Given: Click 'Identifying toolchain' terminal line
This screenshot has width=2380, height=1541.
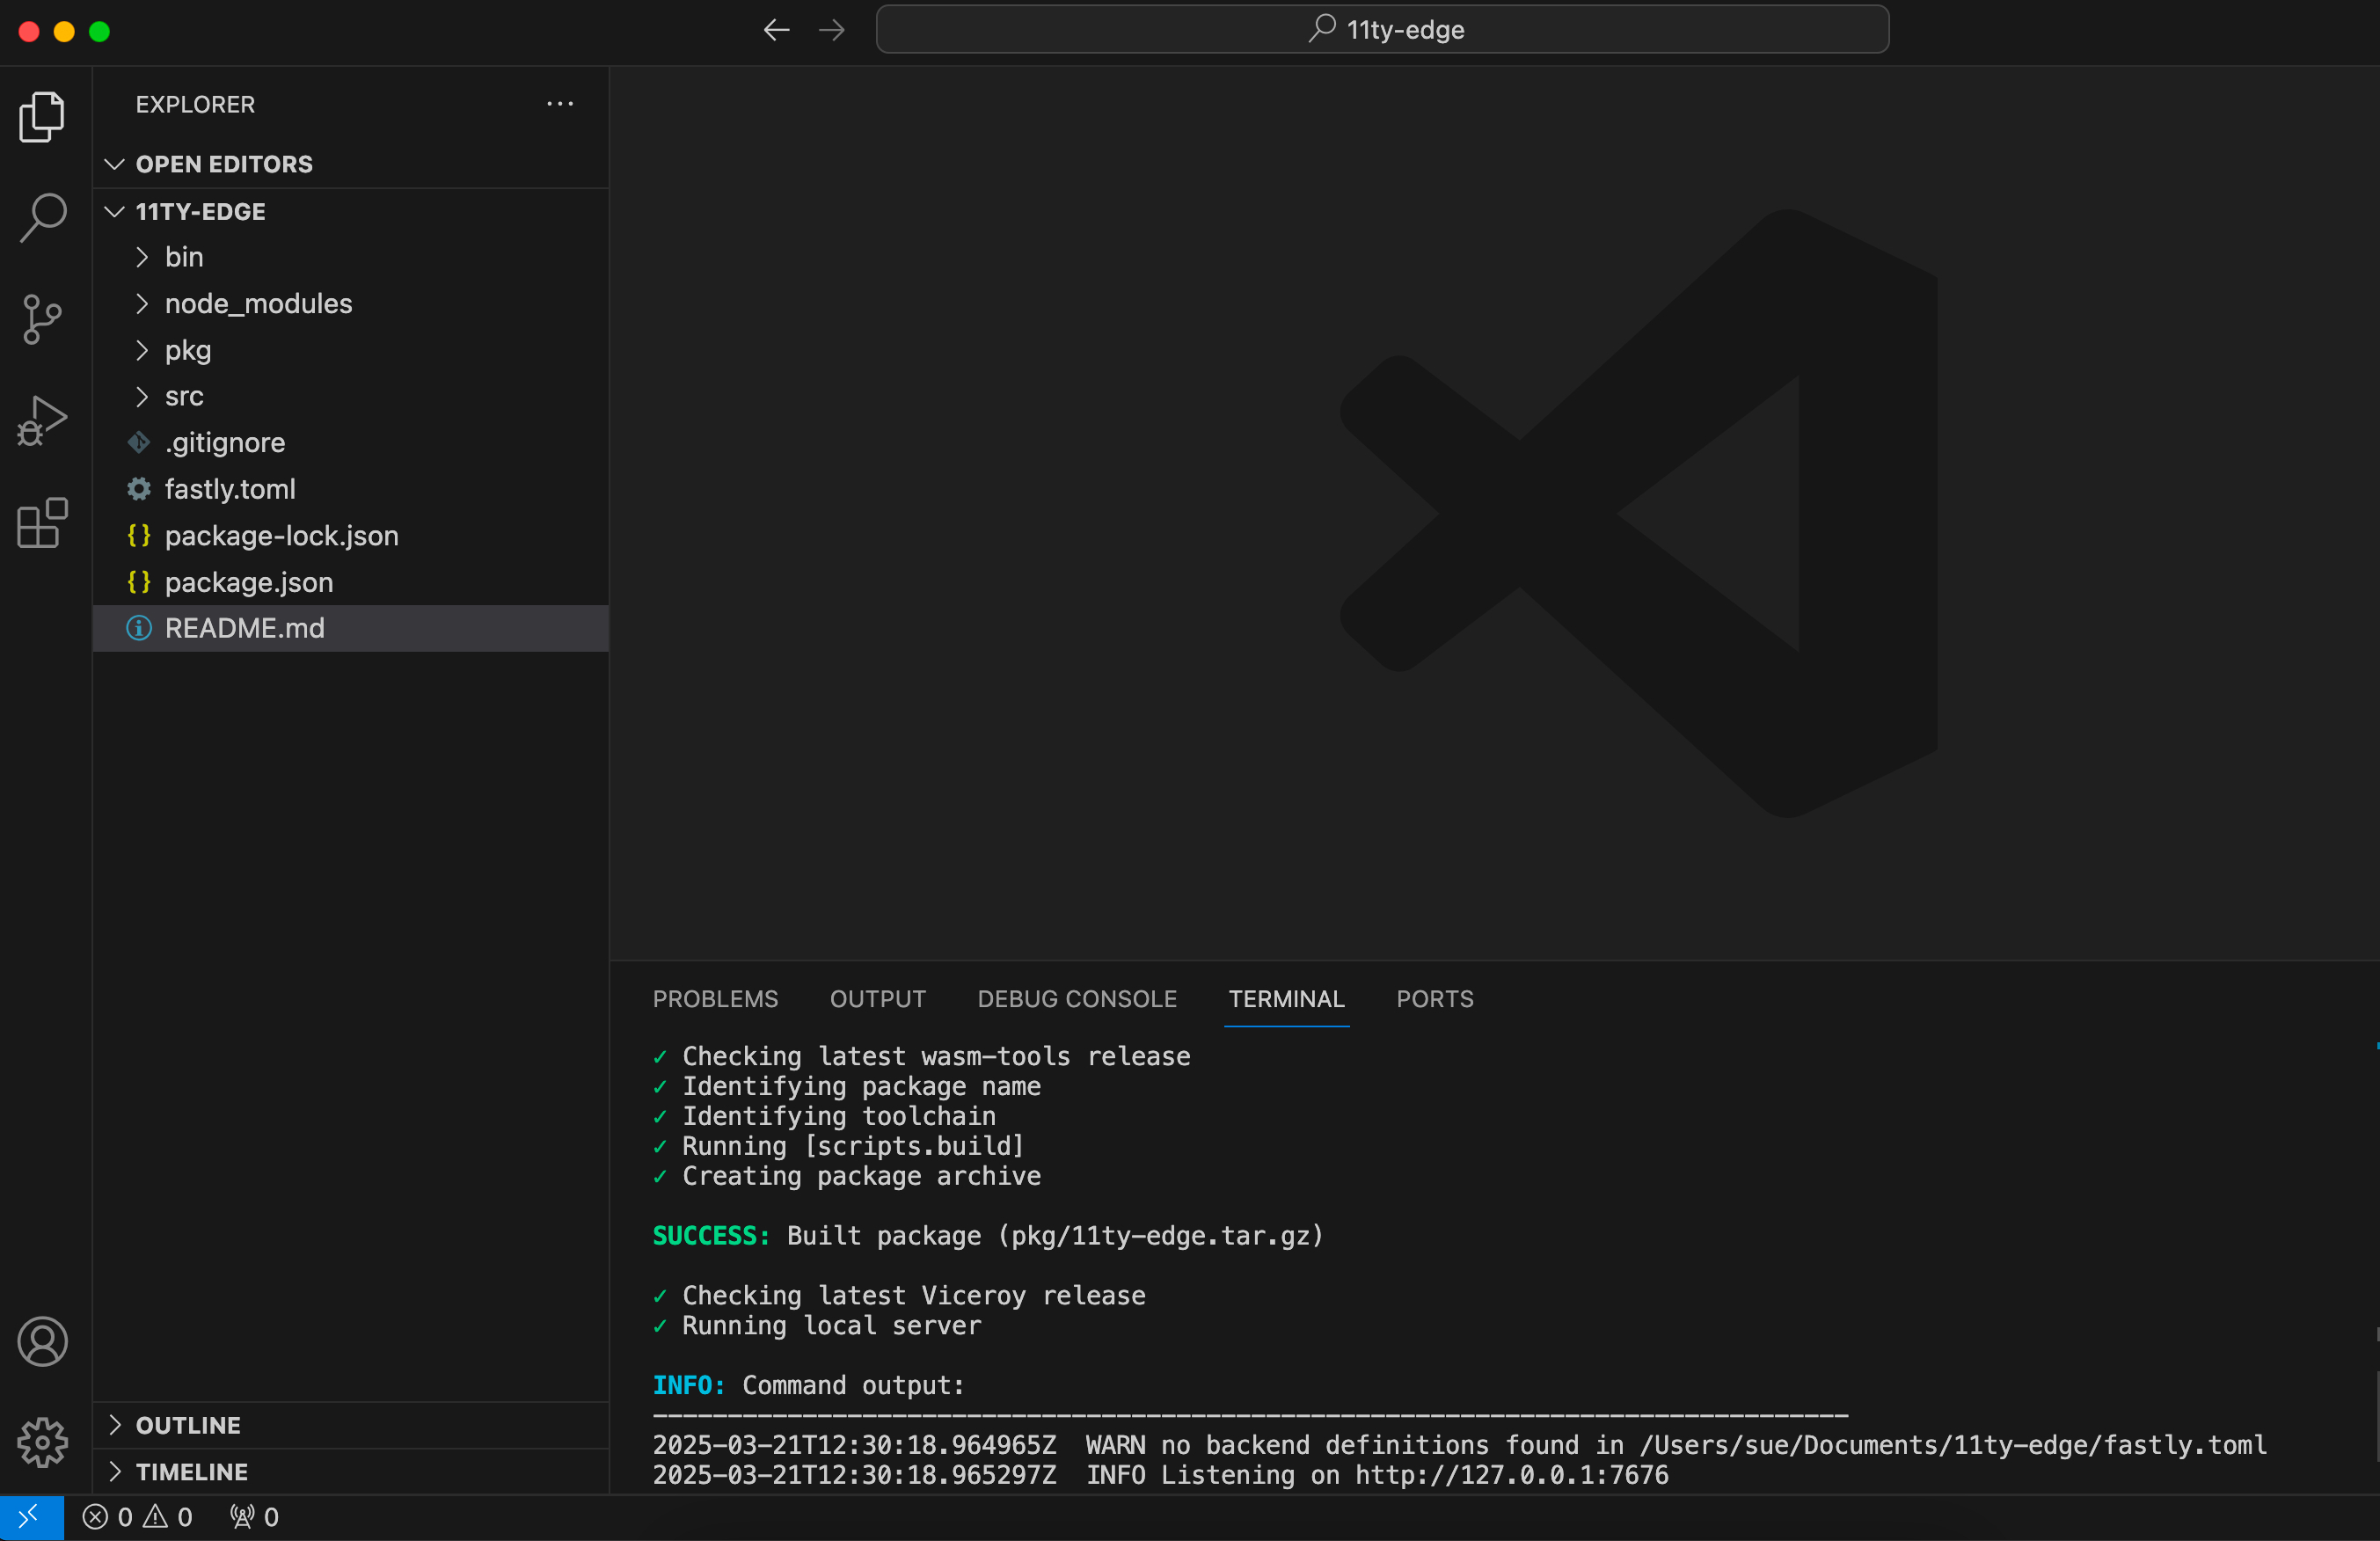Looking at the screenshot, I should pyautogui.click(x=838, y=1116).
